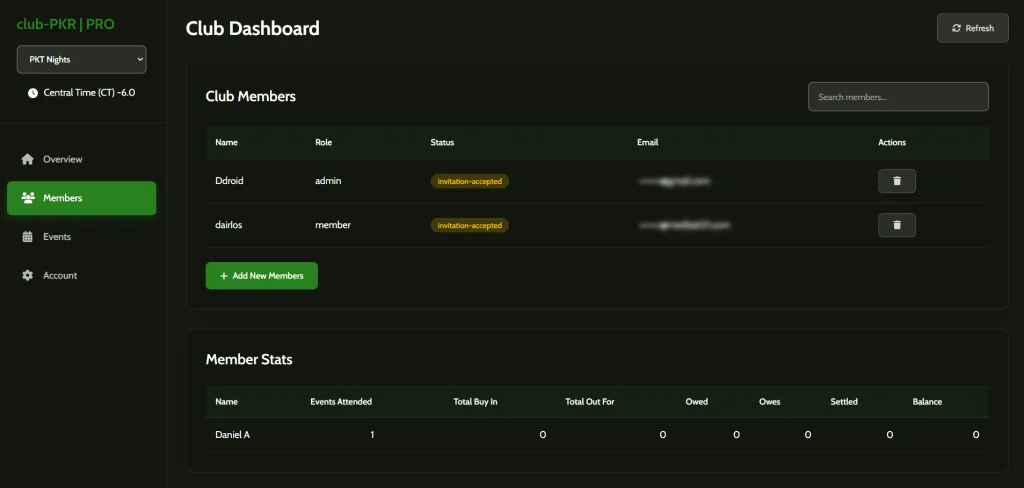The width and height of the screenshot is (1024, 488).
Task: Delete member Ddroid with trash icon
Action: click(x=896, y=181)
